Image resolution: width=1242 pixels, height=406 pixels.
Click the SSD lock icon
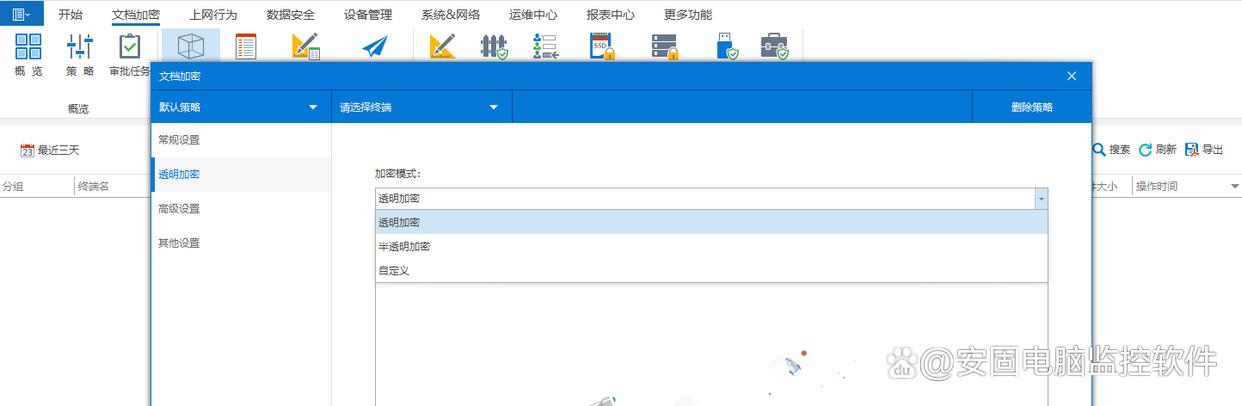click(x=601, y=47)
